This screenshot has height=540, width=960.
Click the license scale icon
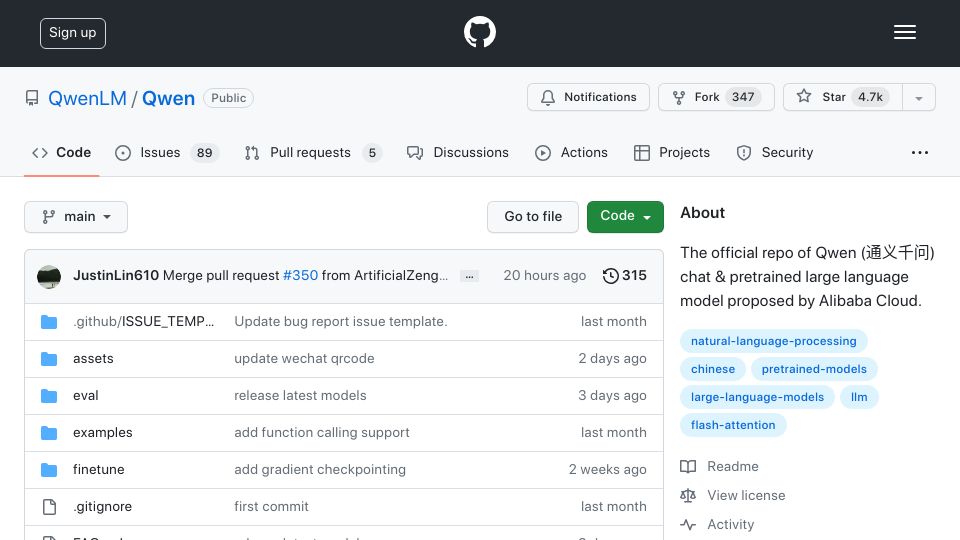(x=688, y=495)
